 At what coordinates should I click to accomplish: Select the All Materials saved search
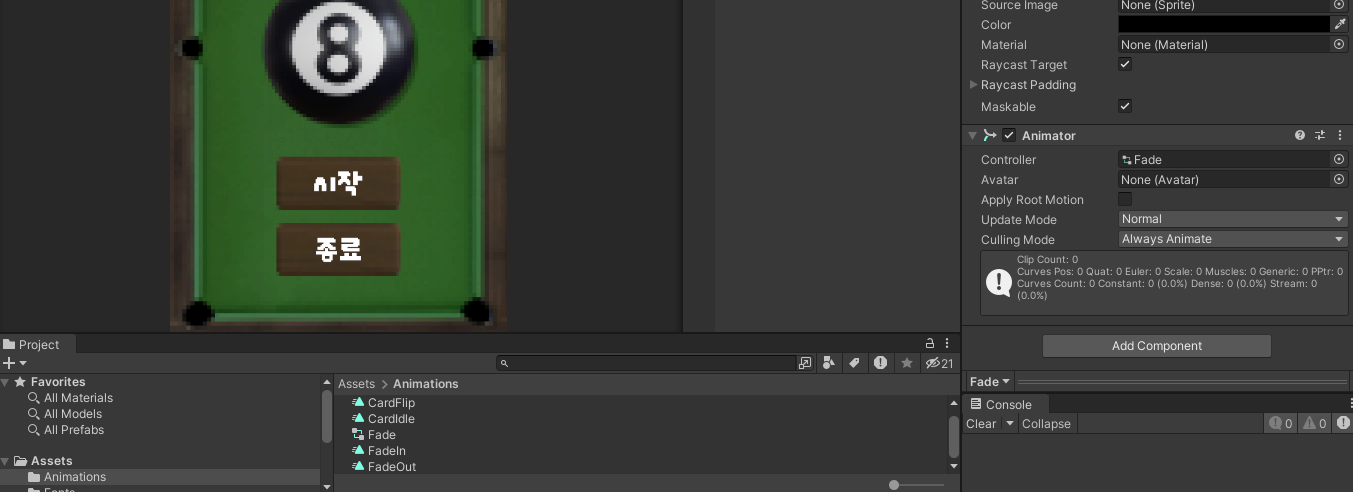[78, 398]
